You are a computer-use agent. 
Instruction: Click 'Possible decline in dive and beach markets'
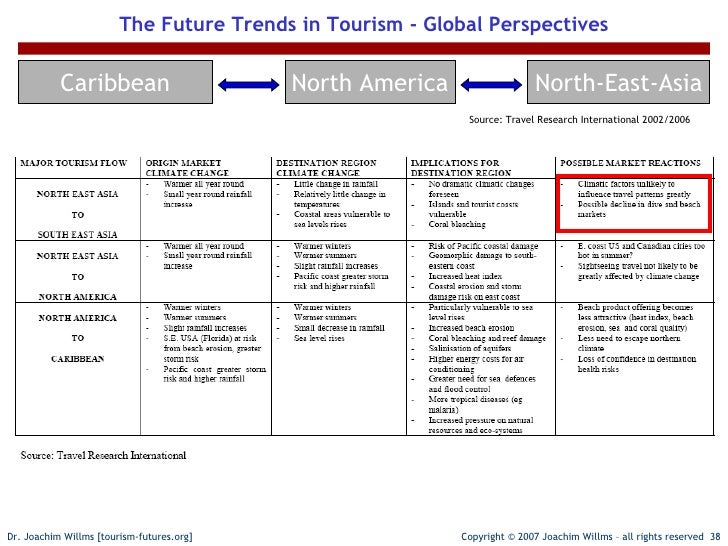pyautogui.click(x=639, y=209)
